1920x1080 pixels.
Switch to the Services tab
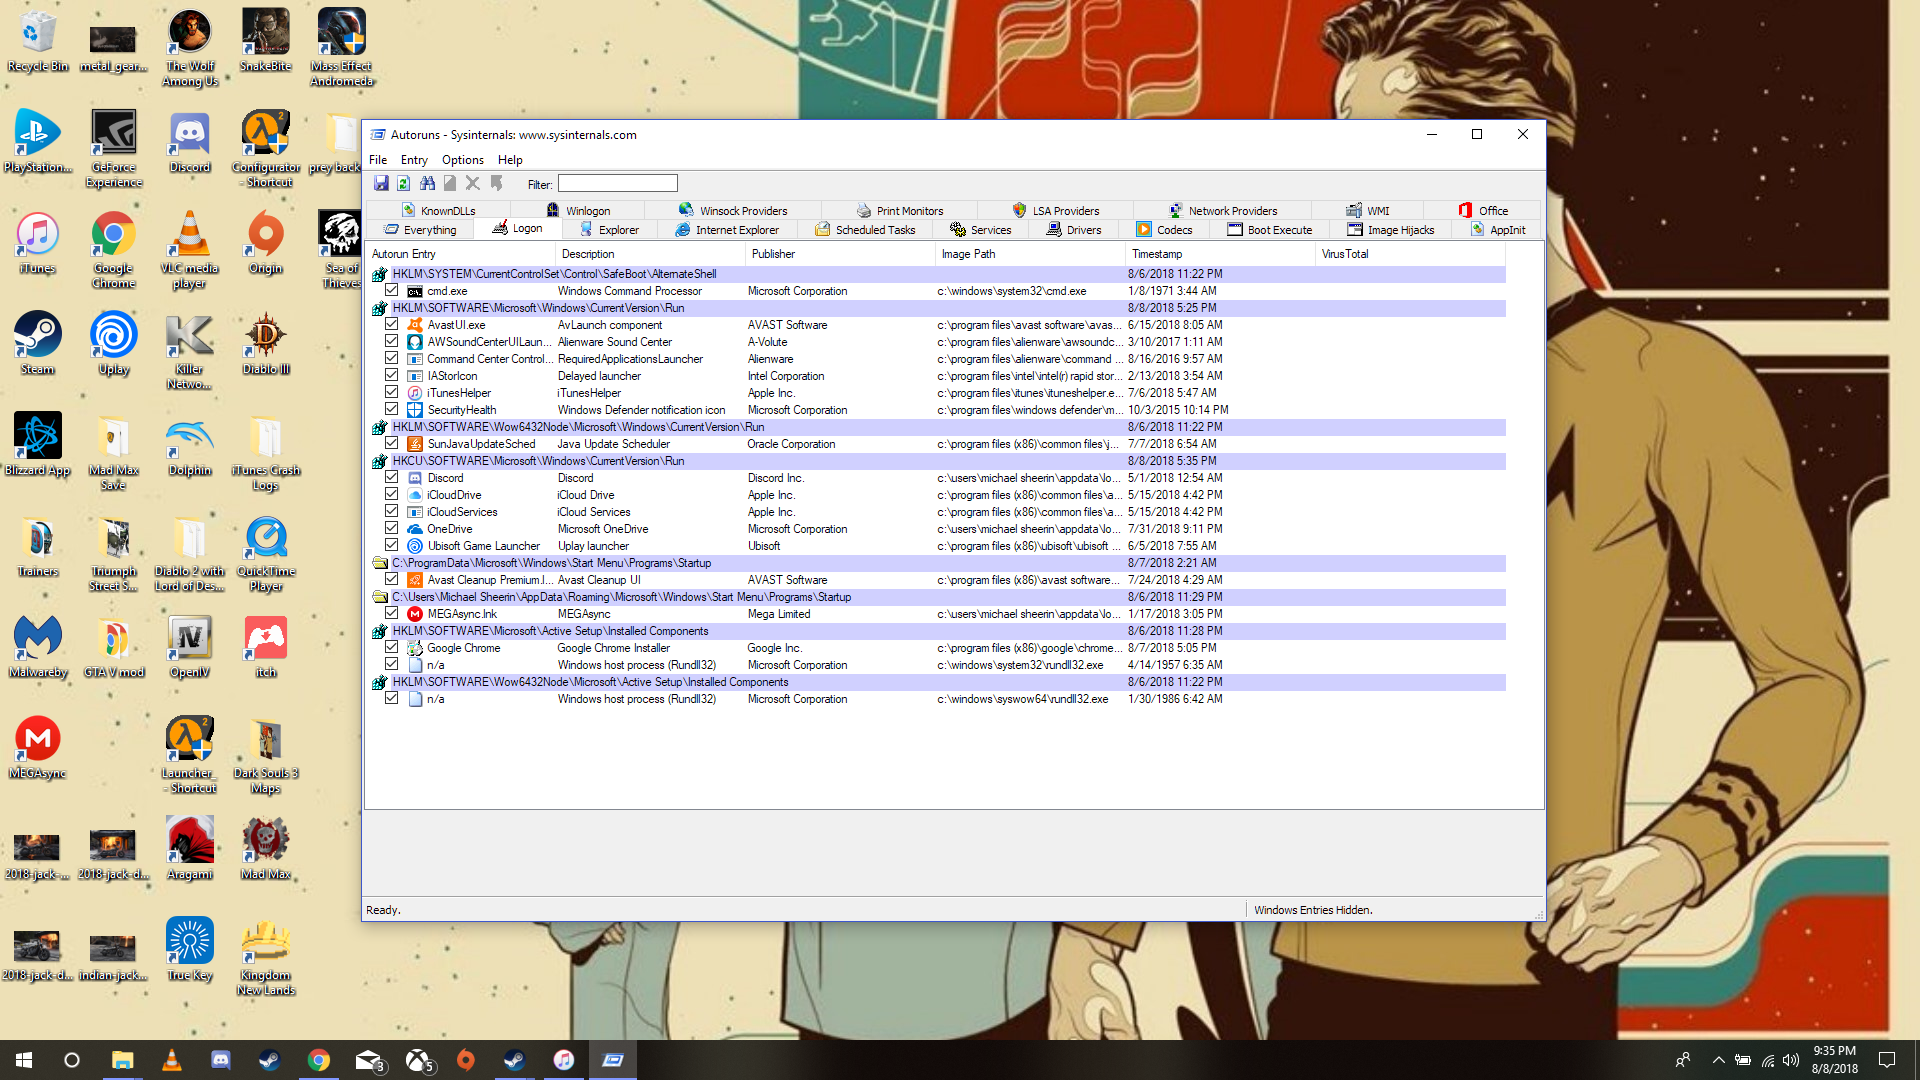coord(981,230)
